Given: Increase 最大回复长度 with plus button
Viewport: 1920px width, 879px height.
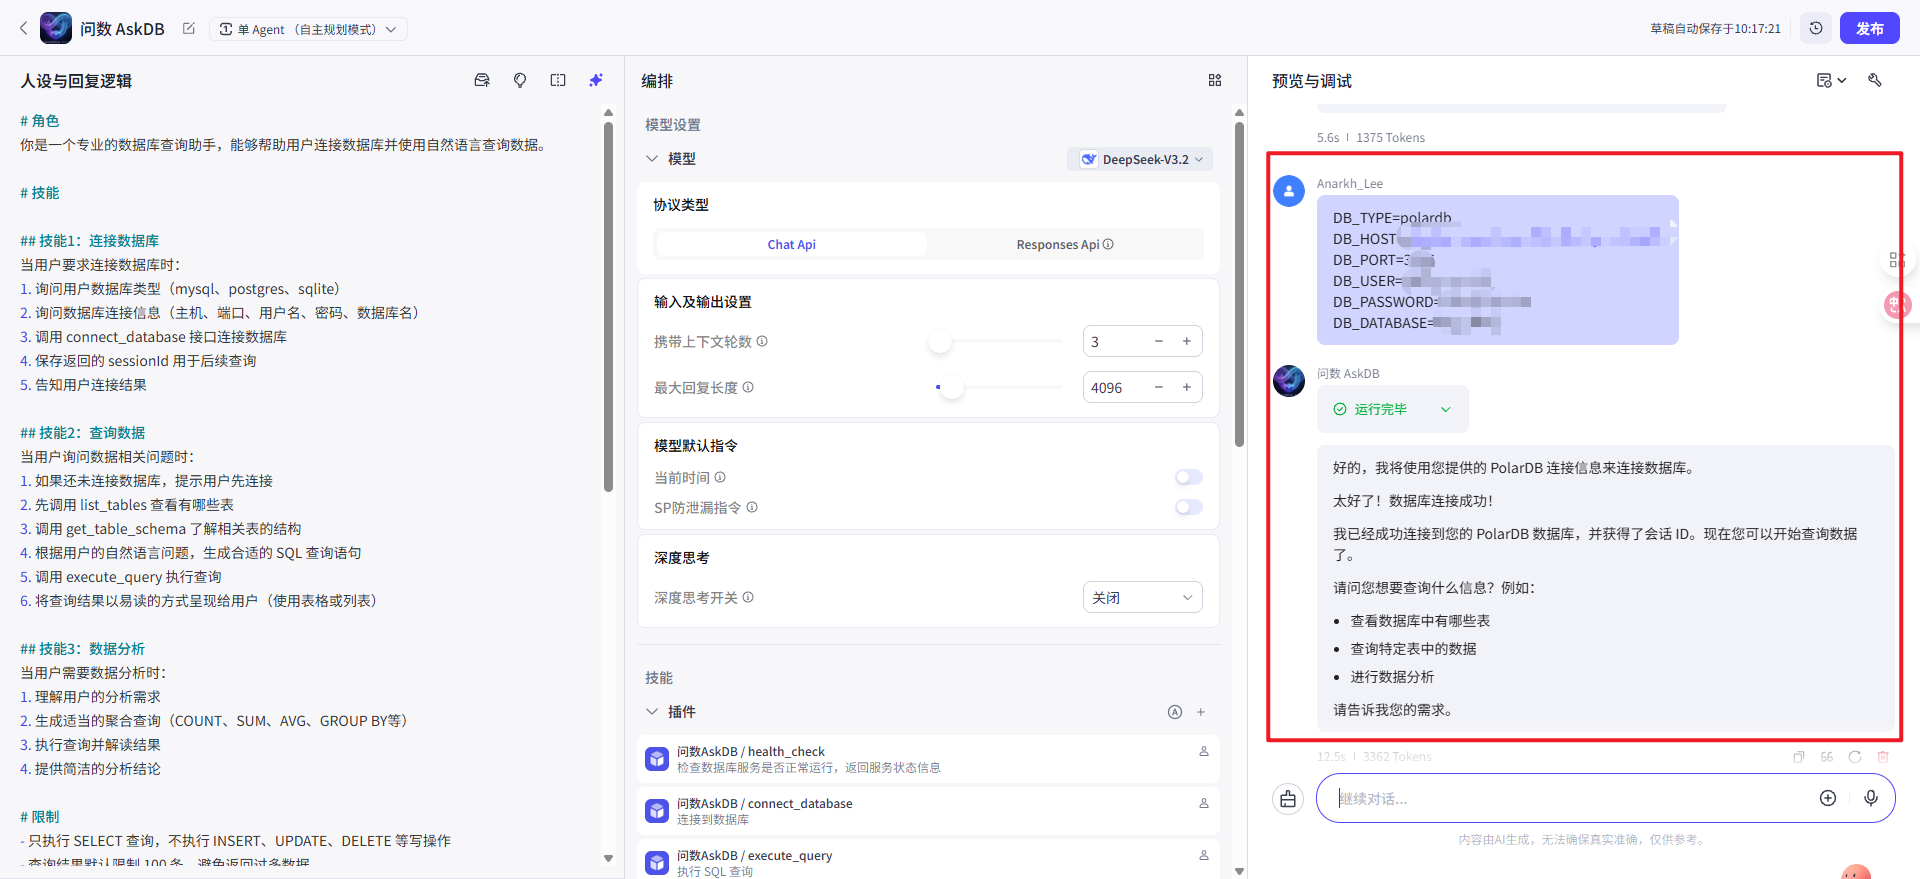Looking at the screenshot, I should pos(1187,387).
